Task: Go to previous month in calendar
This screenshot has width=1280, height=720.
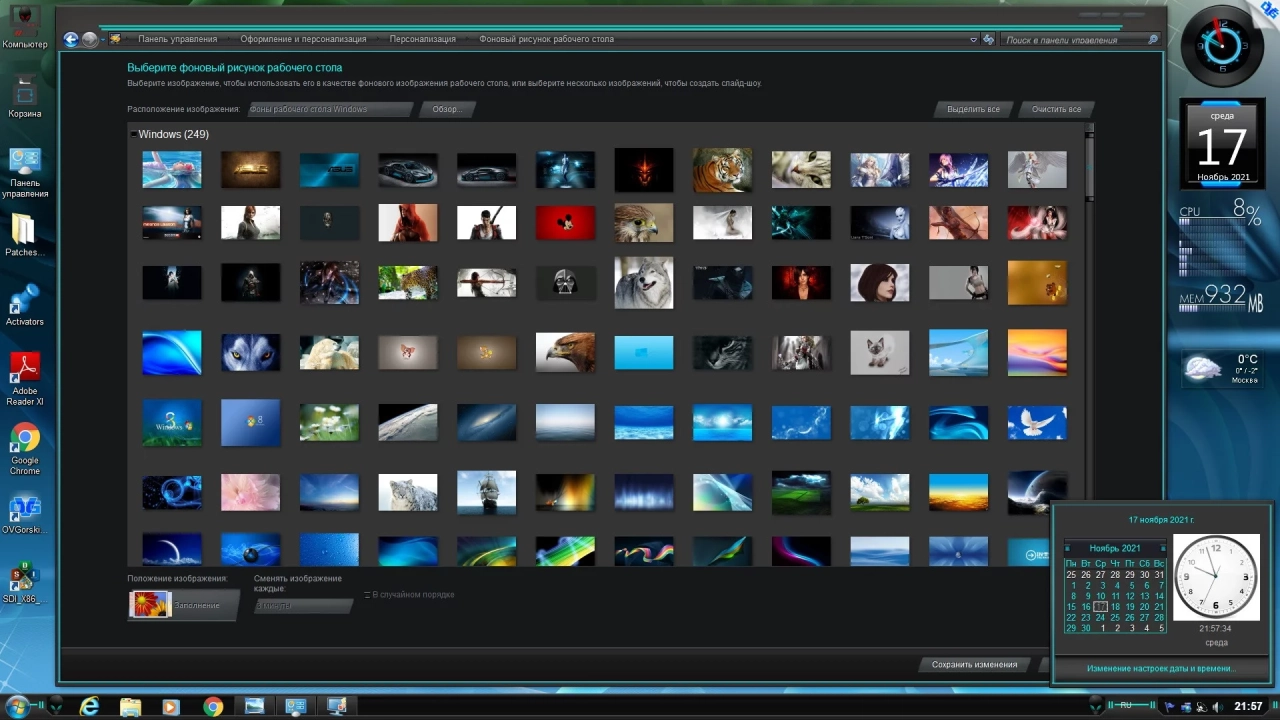Action: pyautogui.click(x=1069, y=548)
